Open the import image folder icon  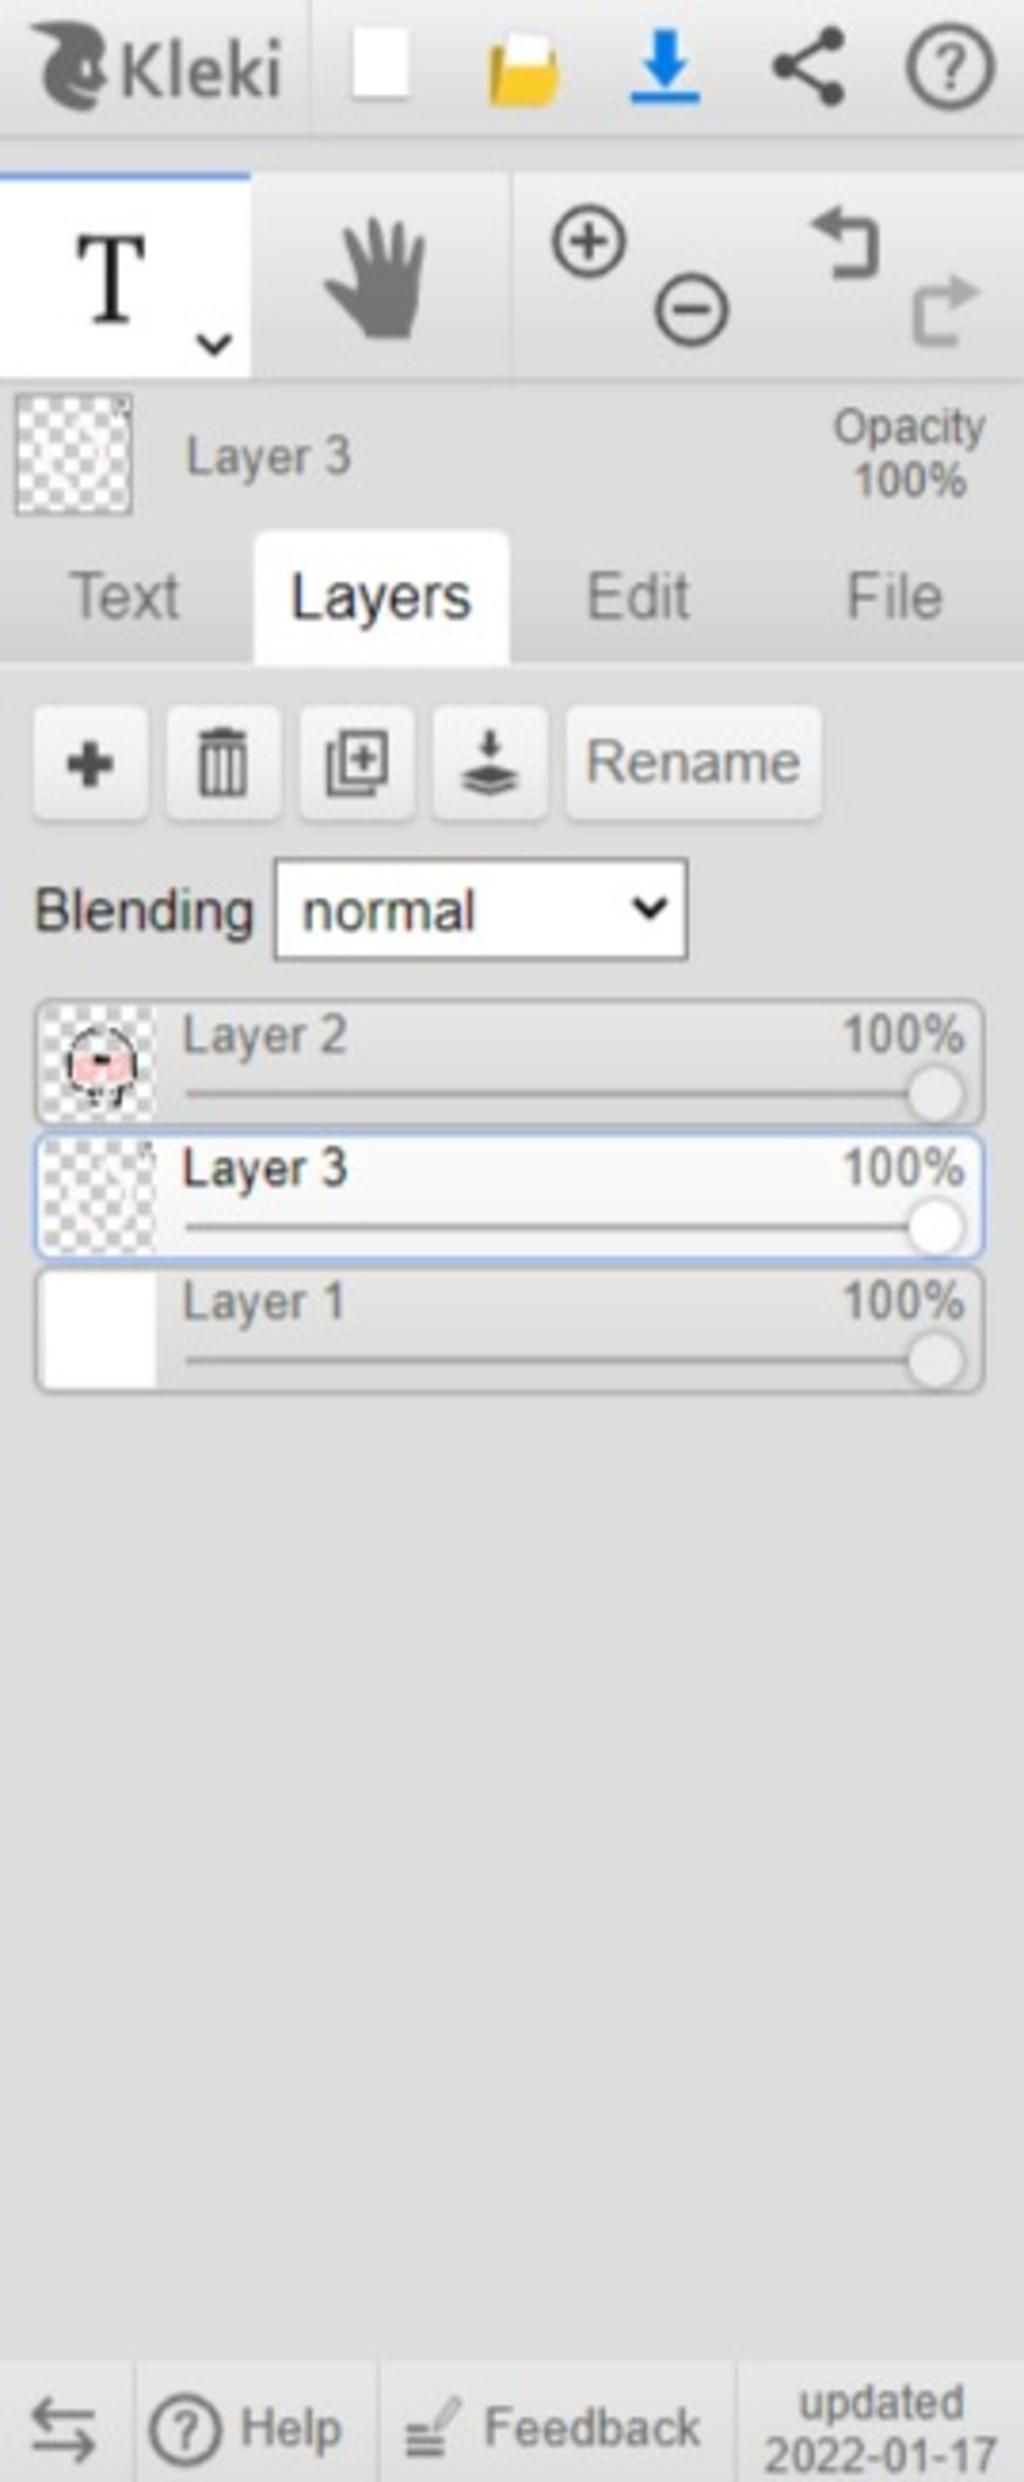pyautogui.click(x=522, y=68)
